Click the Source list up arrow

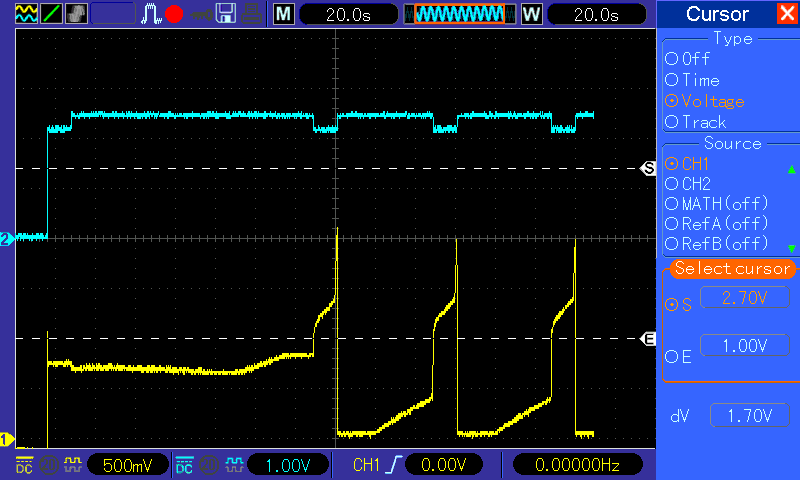pos(791,169)
